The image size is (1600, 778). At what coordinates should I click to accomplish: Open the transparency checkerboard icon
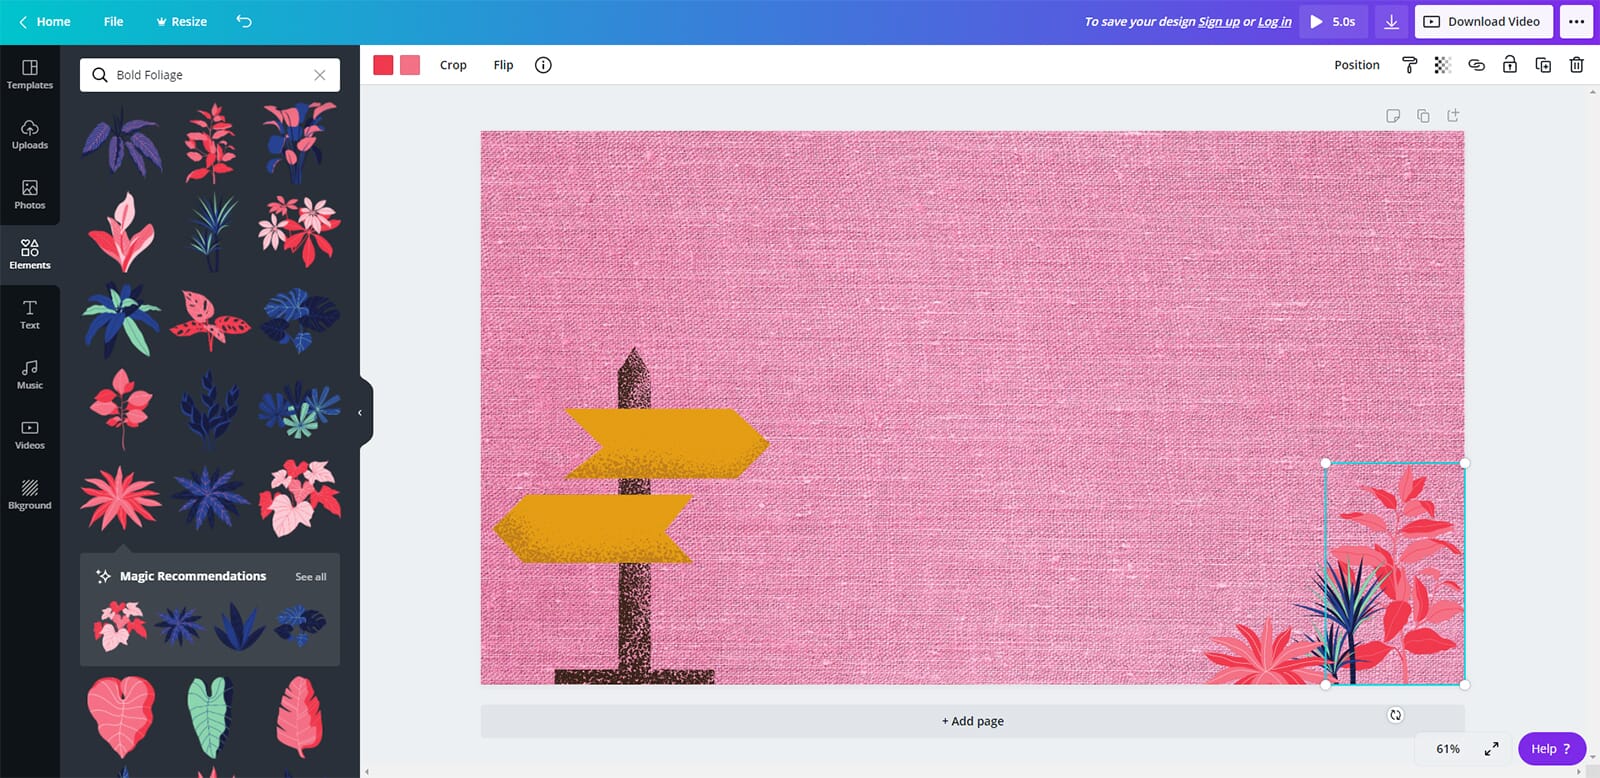1442,65
